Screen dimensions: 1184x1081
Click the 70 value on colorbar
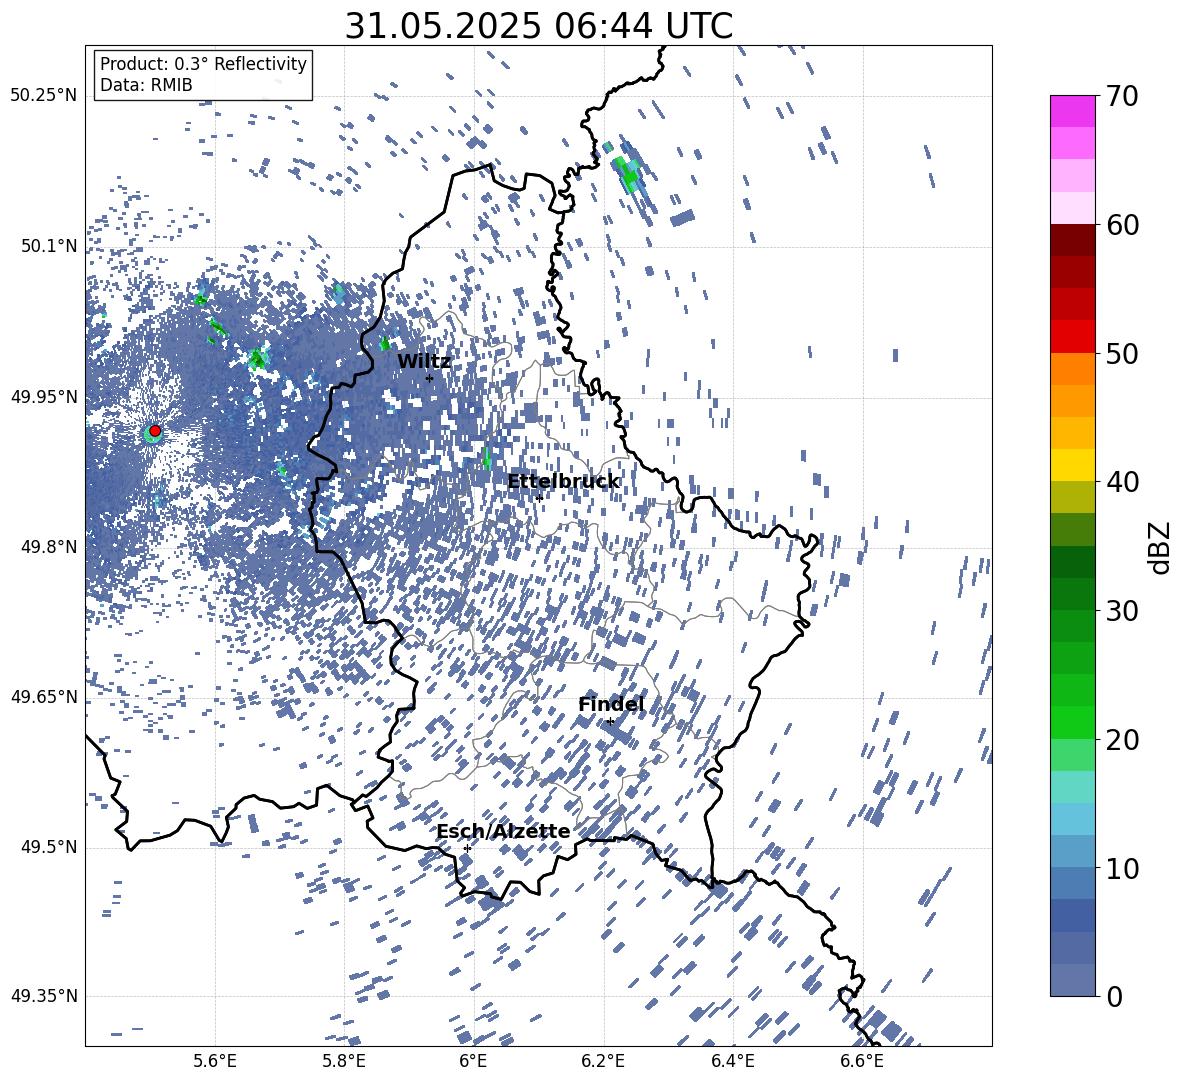pyautogui.click(x=1122, y=96)
